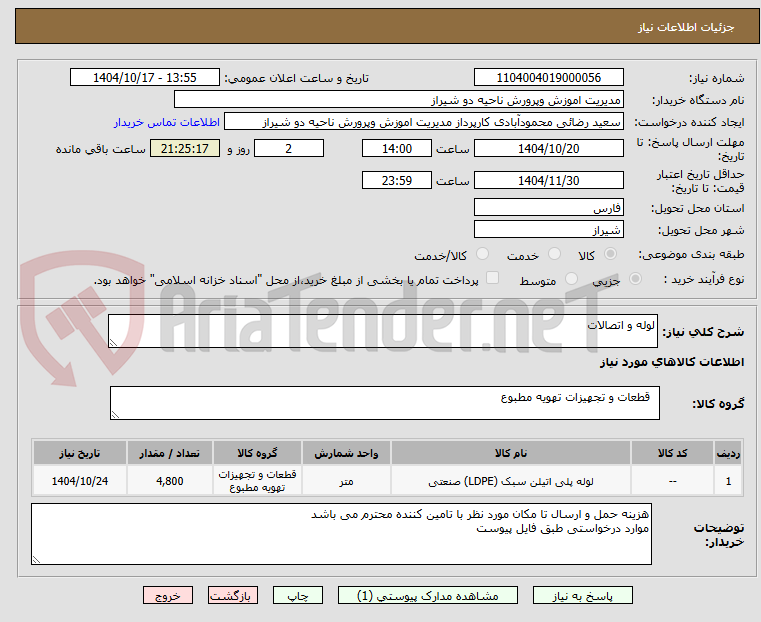Click the 'تعداد / مقدار' column header
The width and height of the screenshot is (761, 622).
[169, 453]
